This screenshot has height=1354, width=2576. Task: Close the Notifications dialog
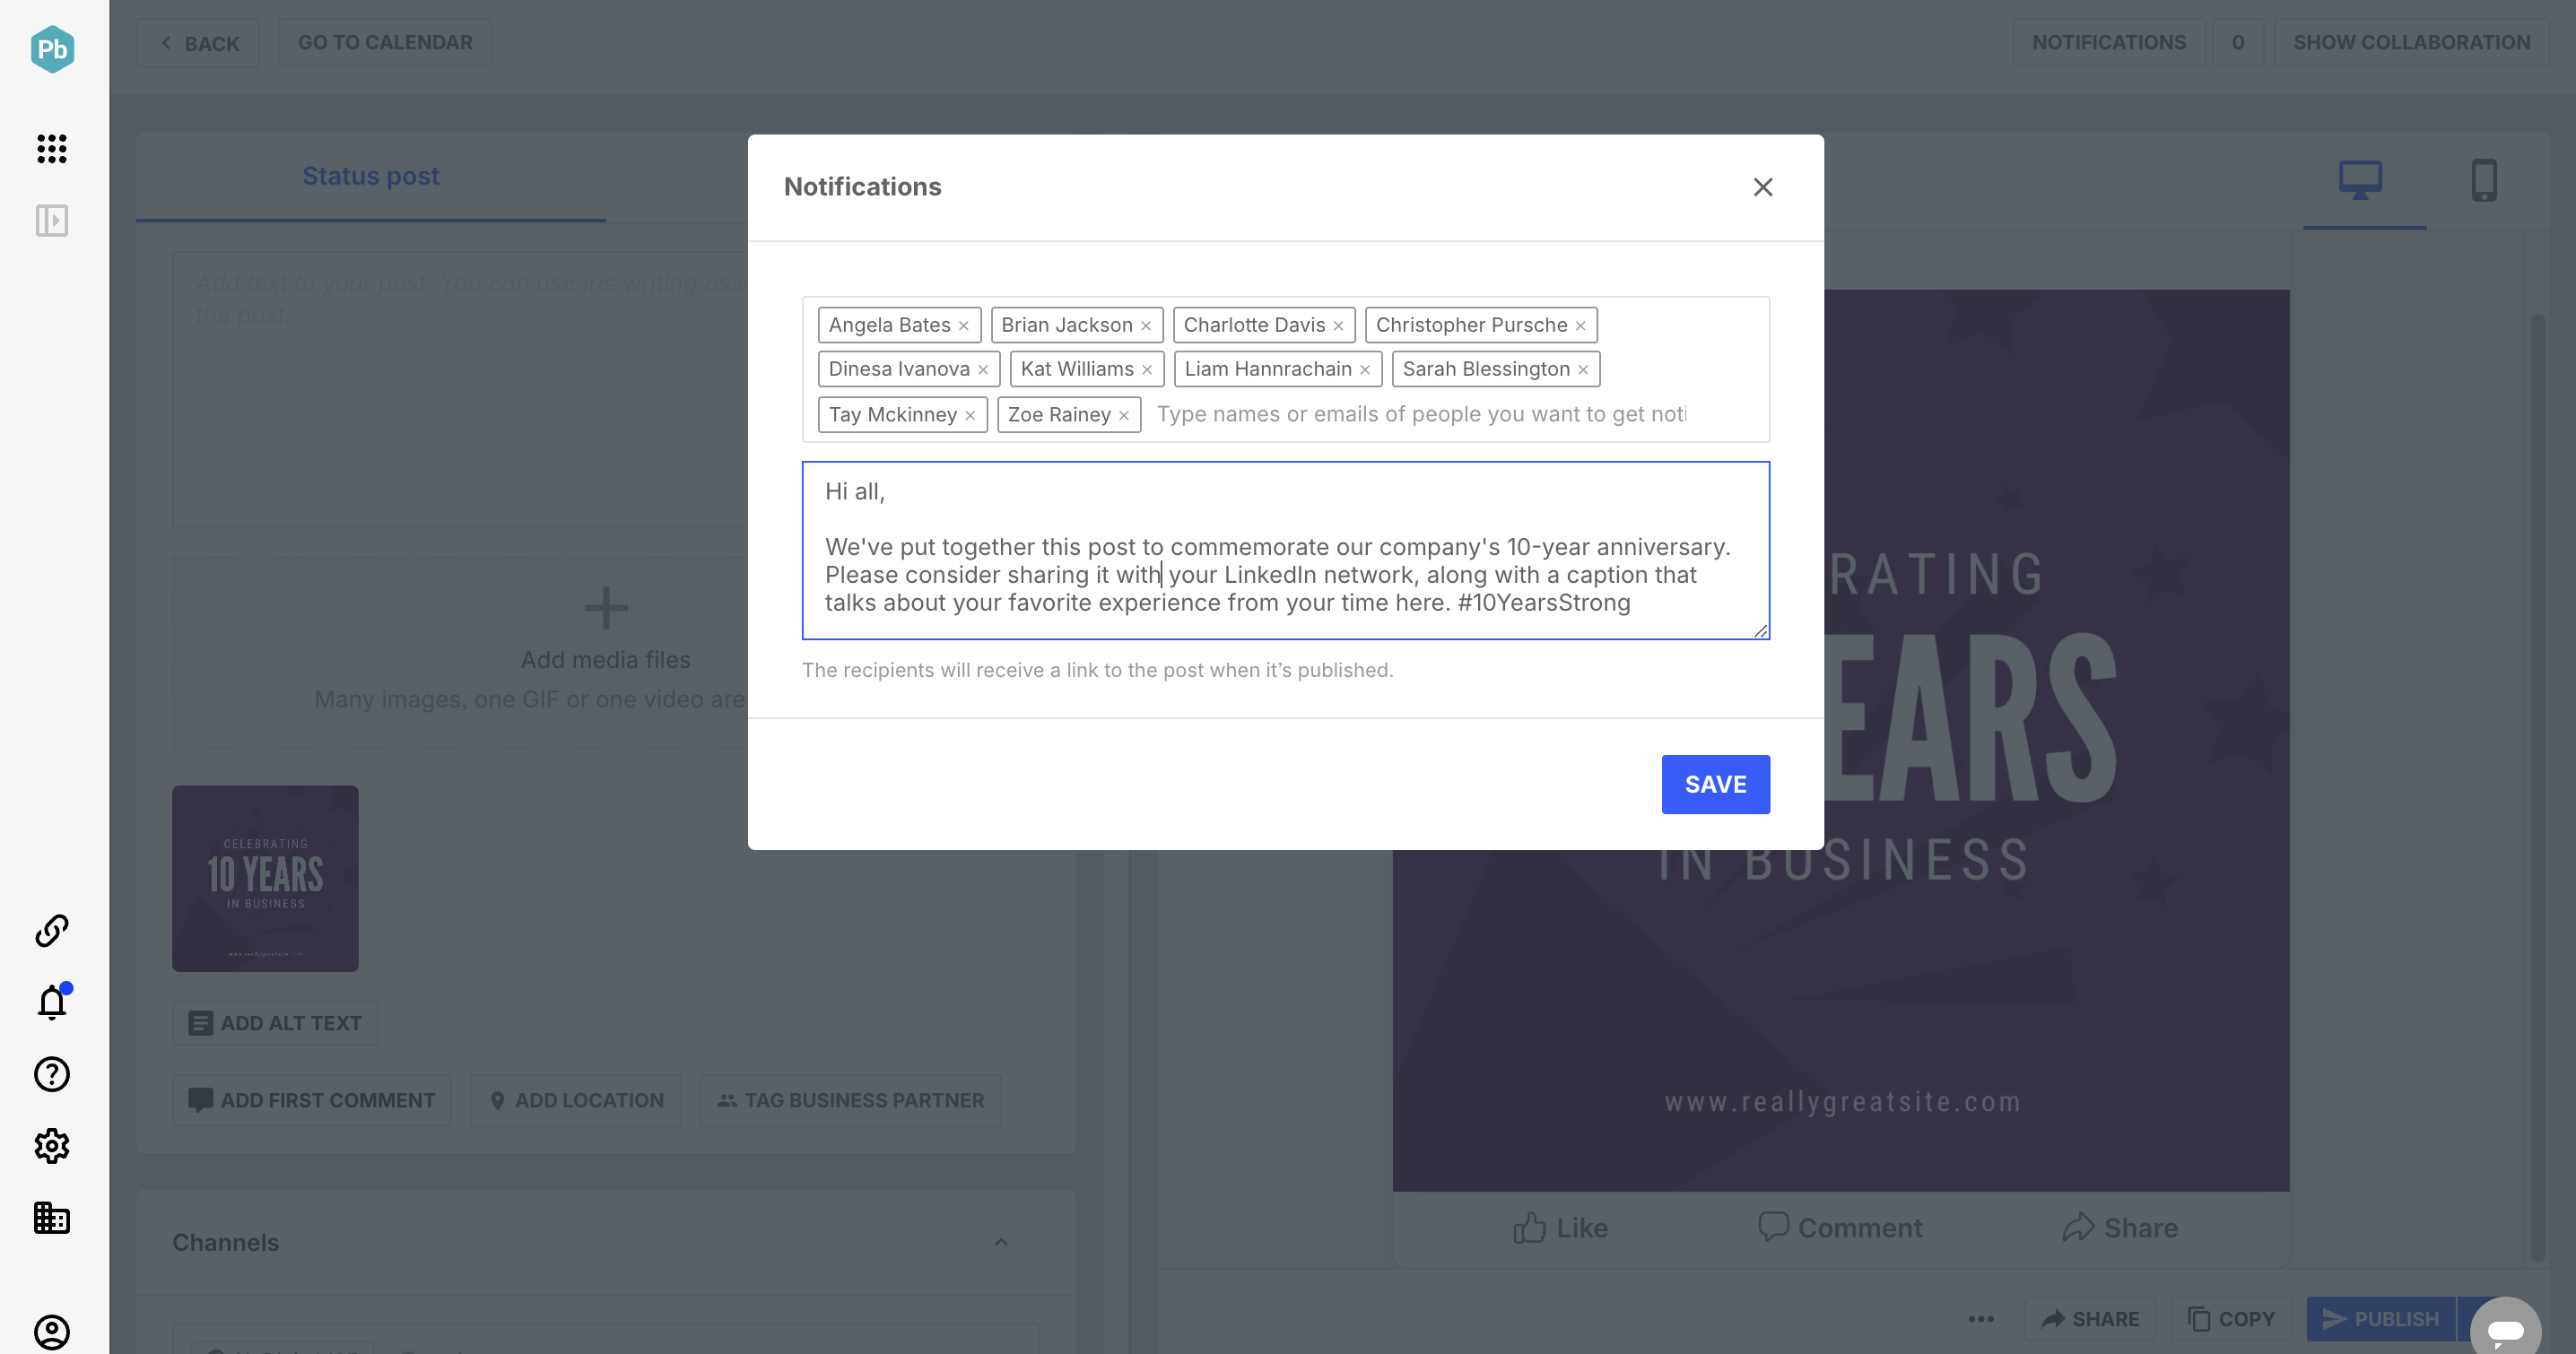tap(1763, 187)
